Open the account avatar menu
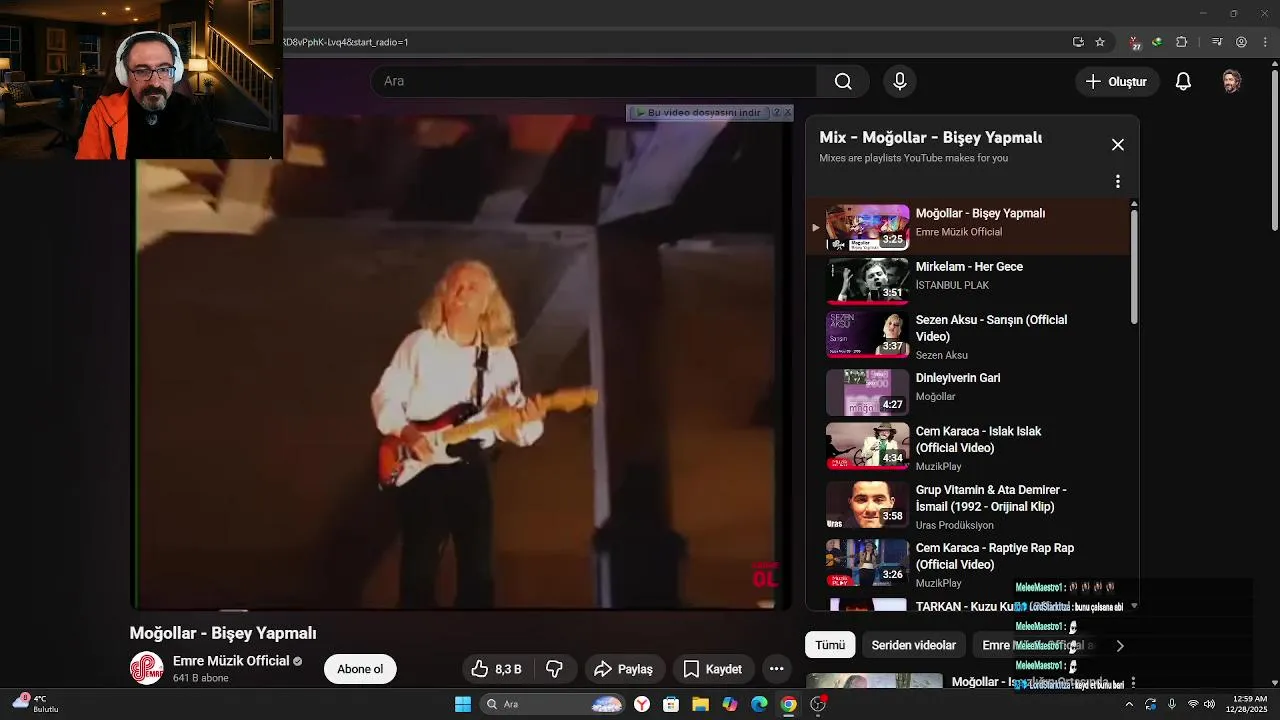This screenshot has width=1280, height=720. click(1232, 82)
